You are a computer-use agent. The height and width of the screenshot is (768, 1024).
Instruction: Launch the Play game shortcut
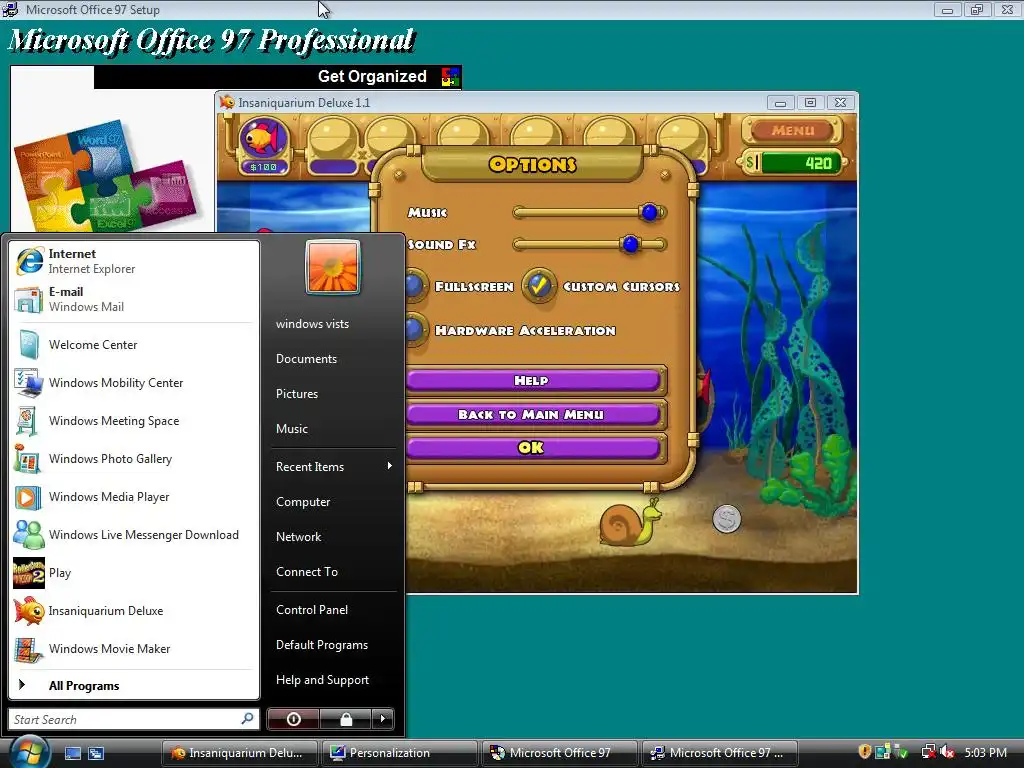click(x=134, y=573)
